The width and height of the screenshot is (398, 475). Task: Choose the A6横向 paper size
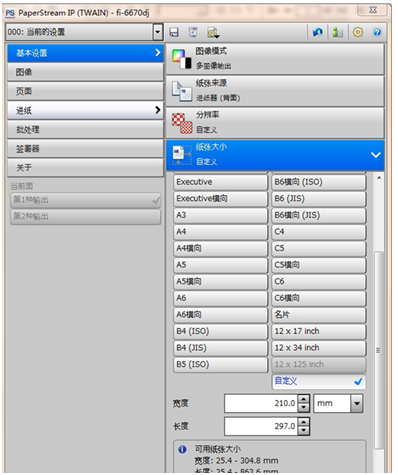pyautogui.click(x=220, y=315)
